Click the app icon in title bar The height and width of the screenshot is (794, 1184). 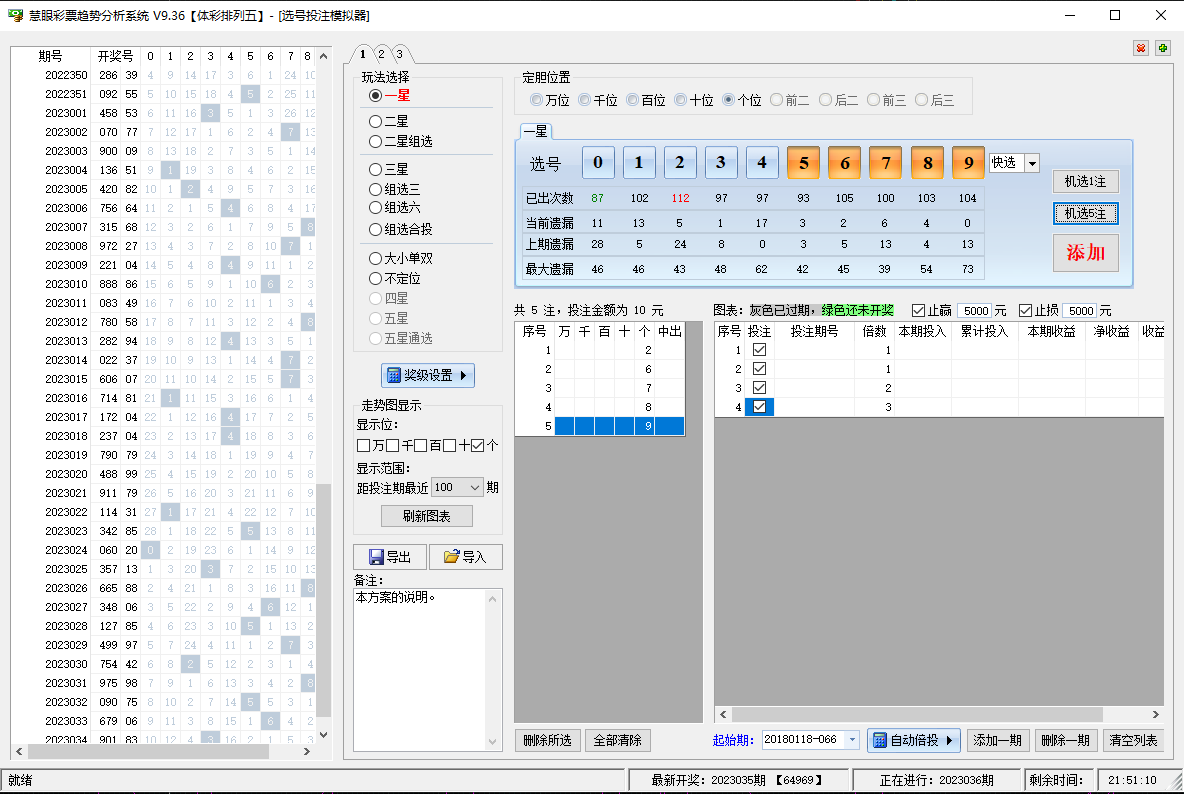15,15
